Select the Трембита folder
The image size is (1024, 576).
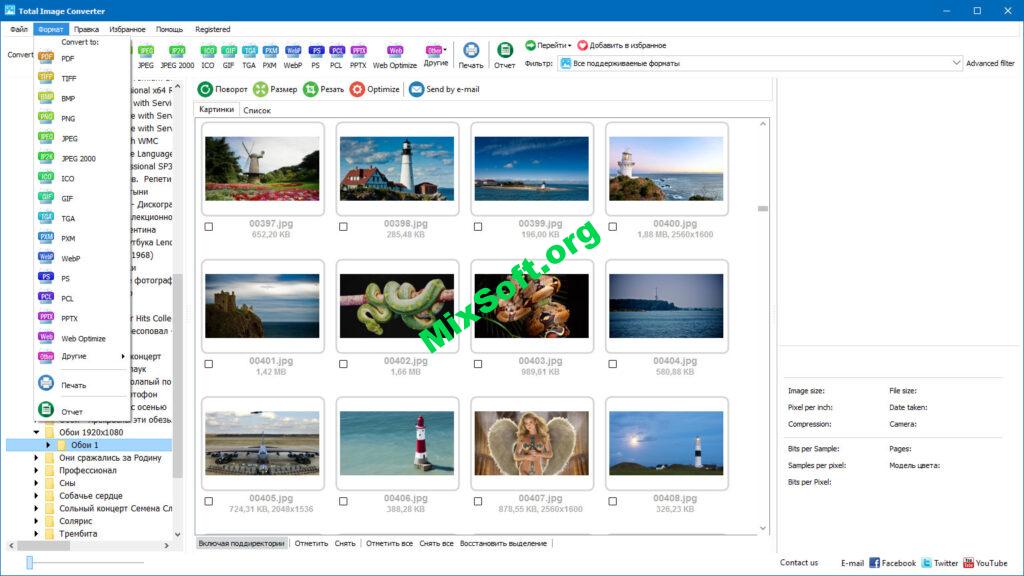coord(78,534)
